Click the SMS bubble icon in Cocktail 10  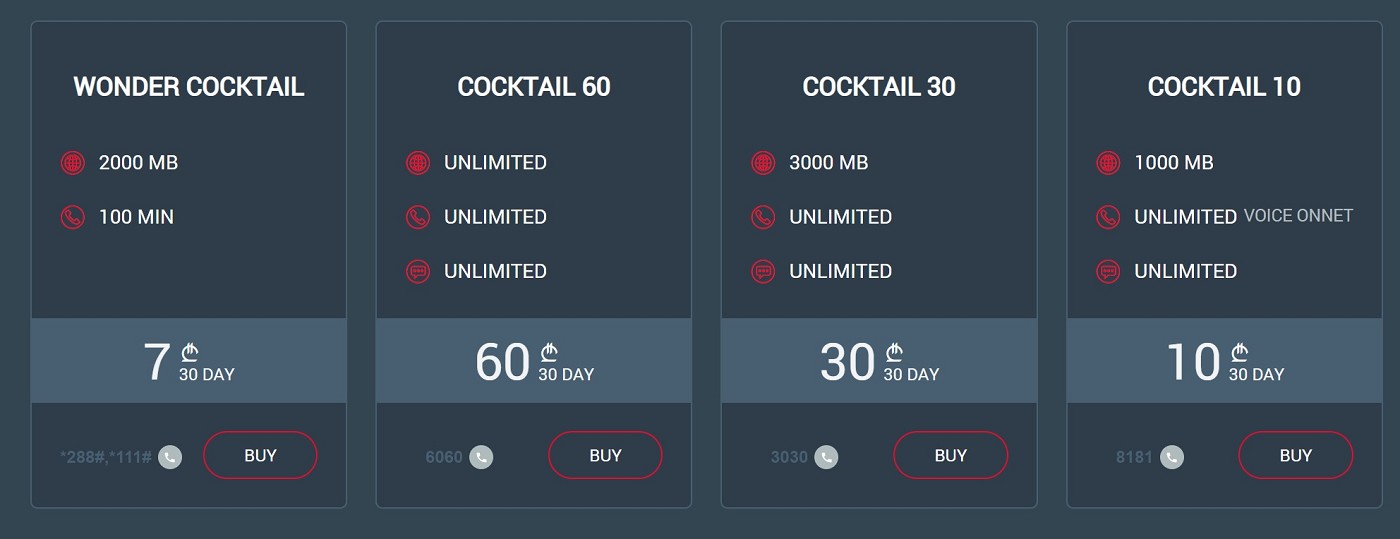click(x=1108, y=271)
